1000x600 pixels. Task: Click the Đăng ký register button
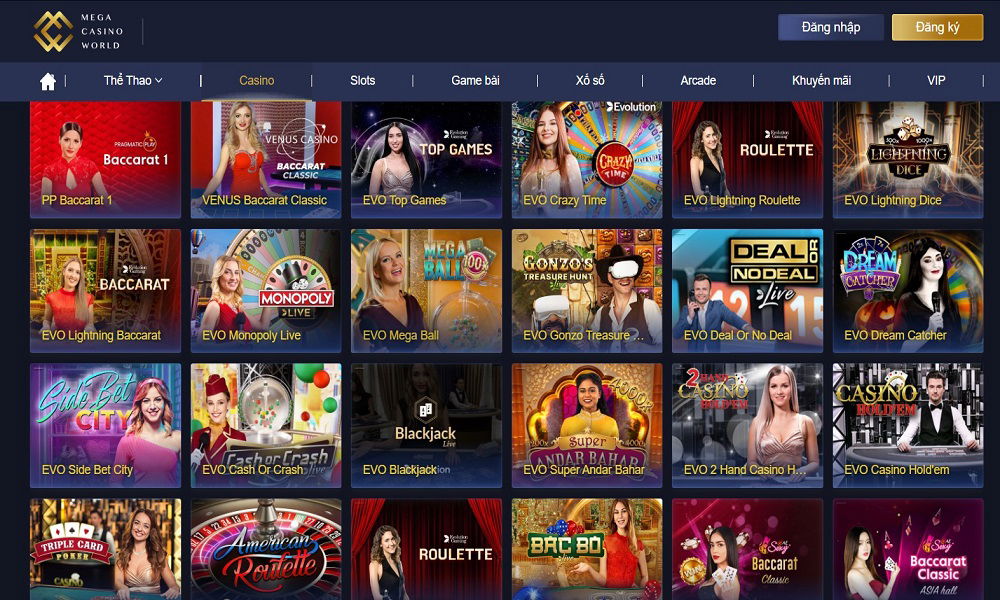[937, 27]
